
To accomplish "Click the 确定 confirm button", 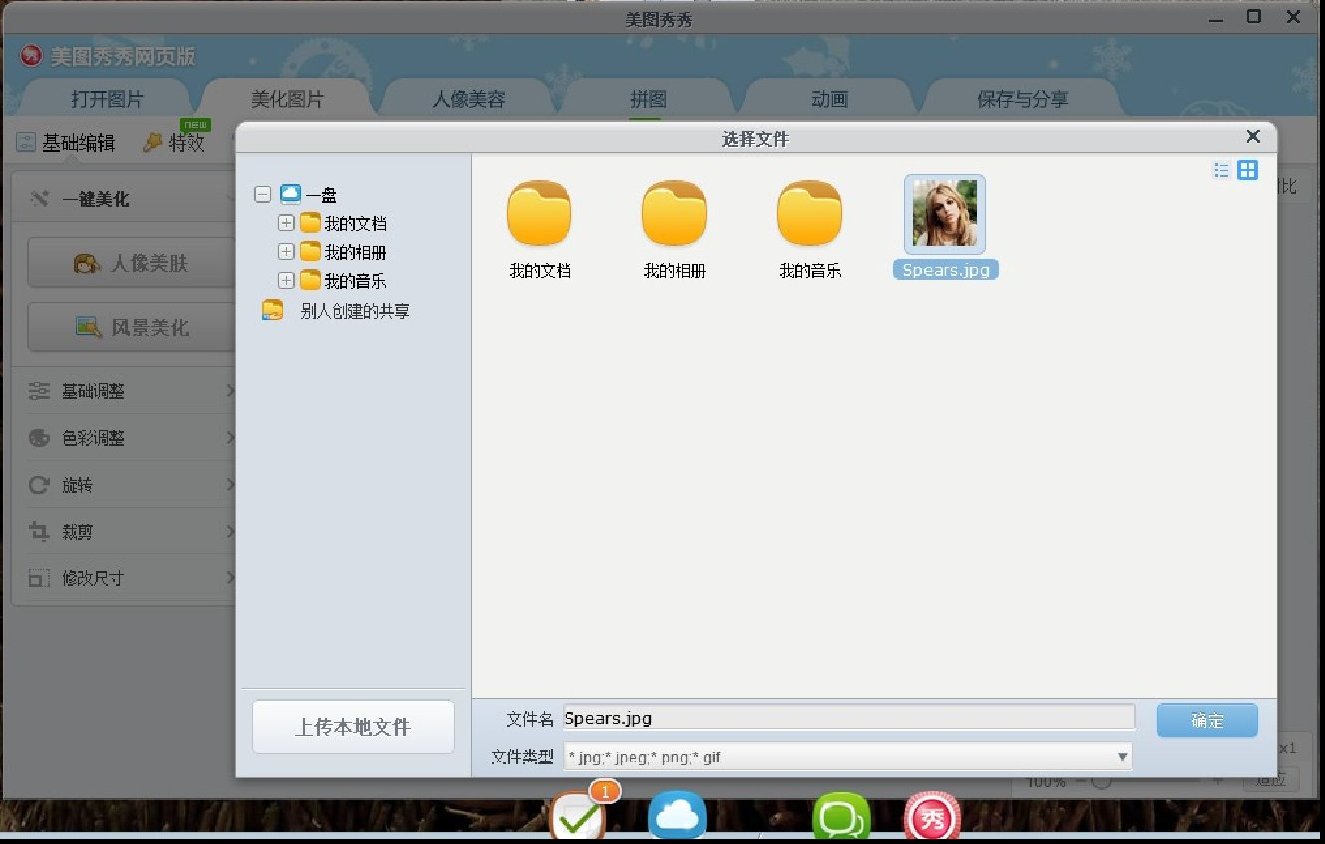I will [x=1207, y=720].
